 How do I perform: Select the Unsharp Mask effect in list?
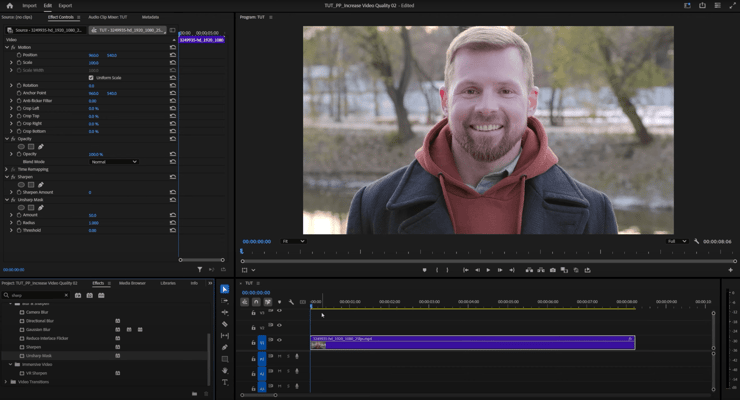point(39,356)
